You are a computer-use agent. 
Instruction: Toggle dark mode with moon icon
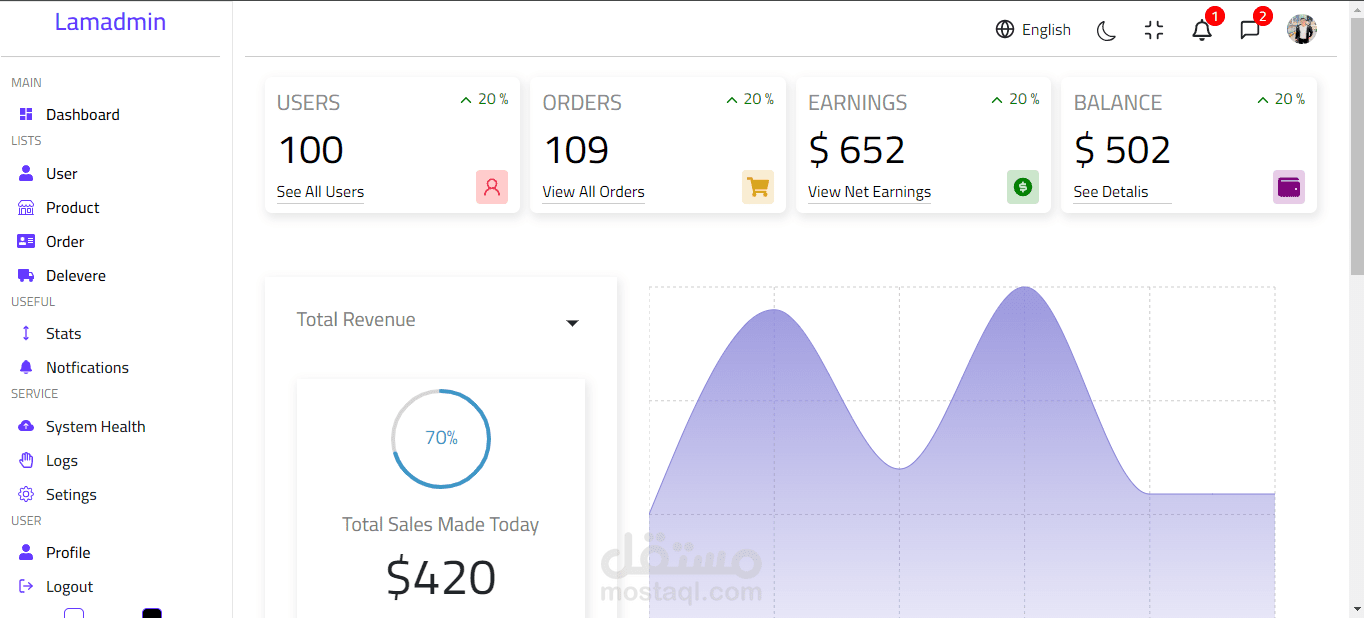tap(1106, 30)
